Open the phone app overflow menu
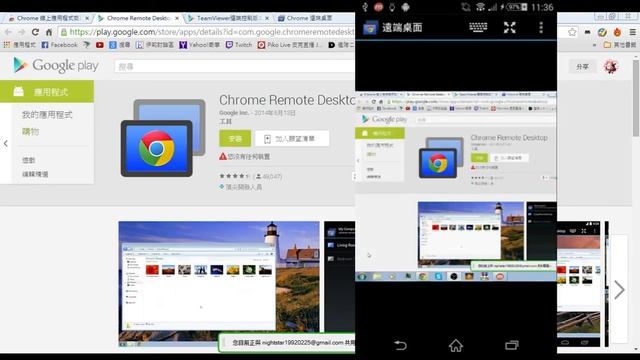This screenshot has height=360, width=640. (541, 27)
